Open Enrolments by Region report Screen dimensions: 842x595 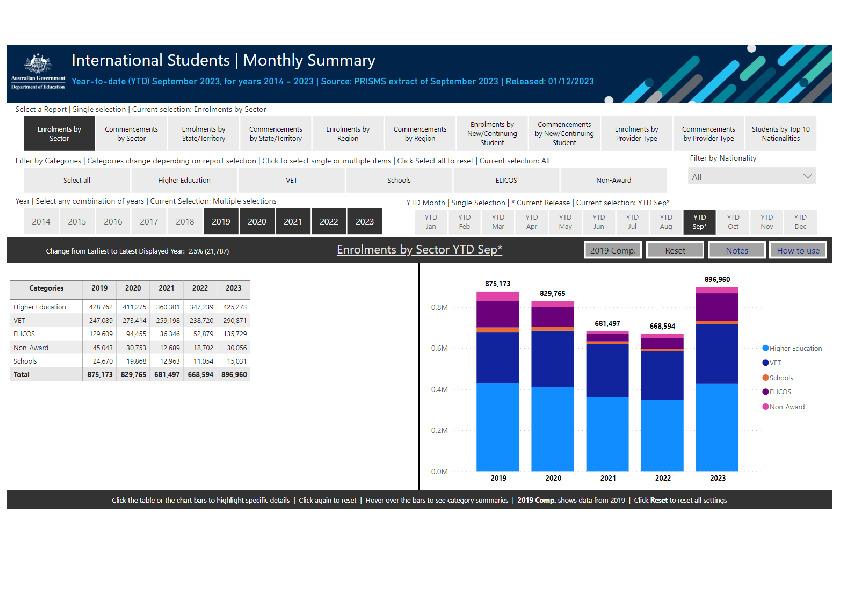[348, 133]
